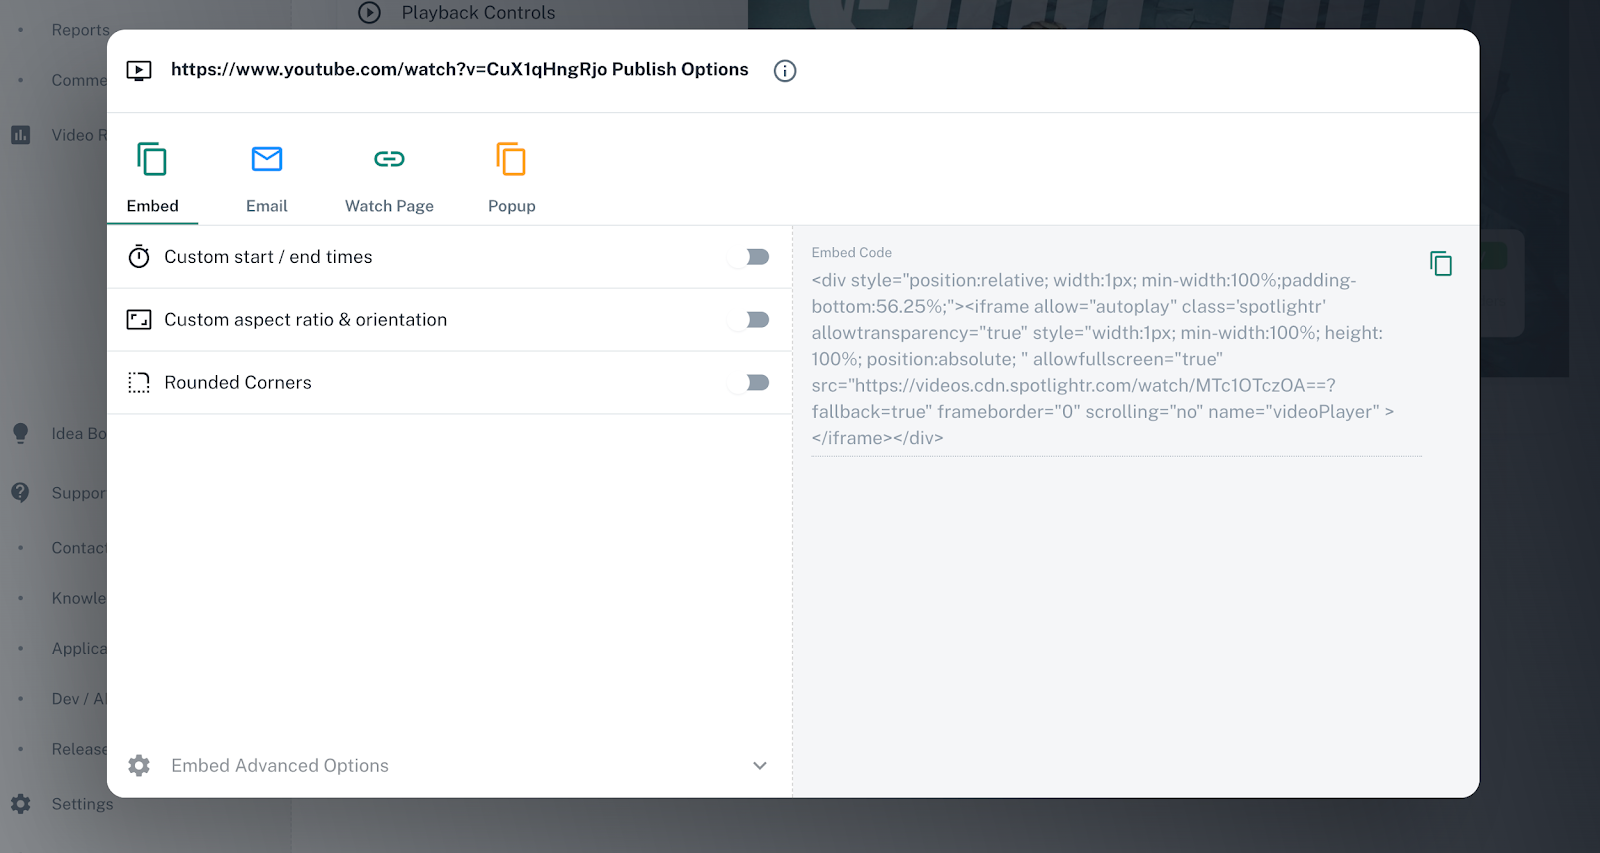Image resolution: width=1600 pixels, height=853 pixels.
Task: Click the green Watch Page link icon
Action: (x=389, y=159)
